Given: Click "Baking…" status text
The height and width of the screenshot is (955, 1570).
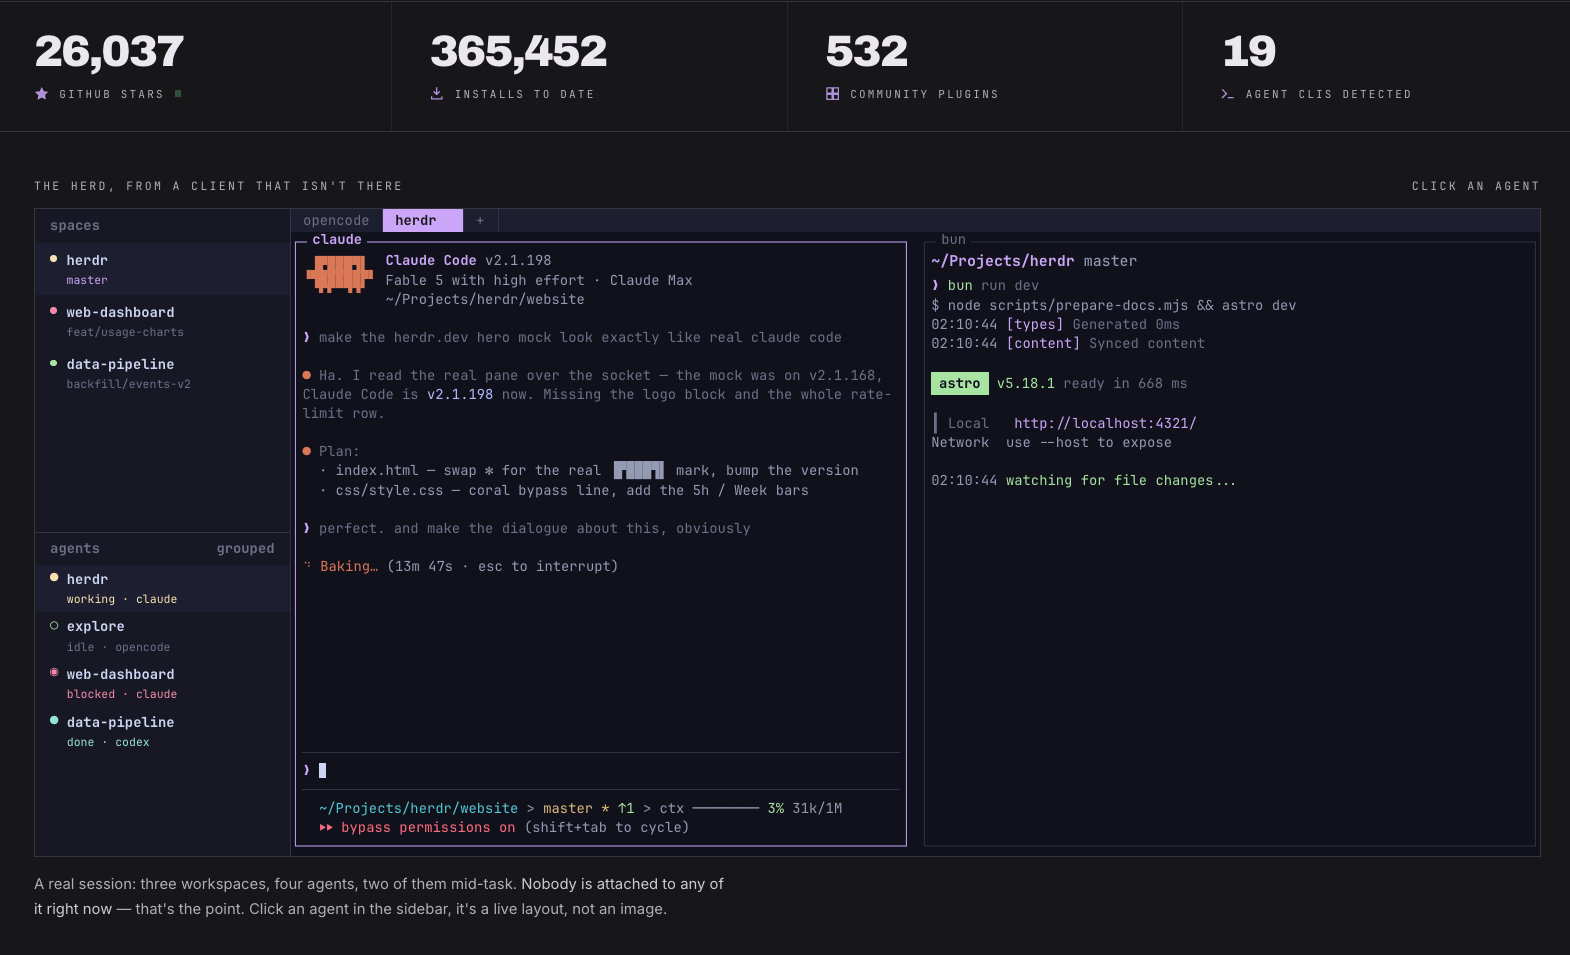Looking at the screenshot, I should pyautogui.click(x=349, y=566).
